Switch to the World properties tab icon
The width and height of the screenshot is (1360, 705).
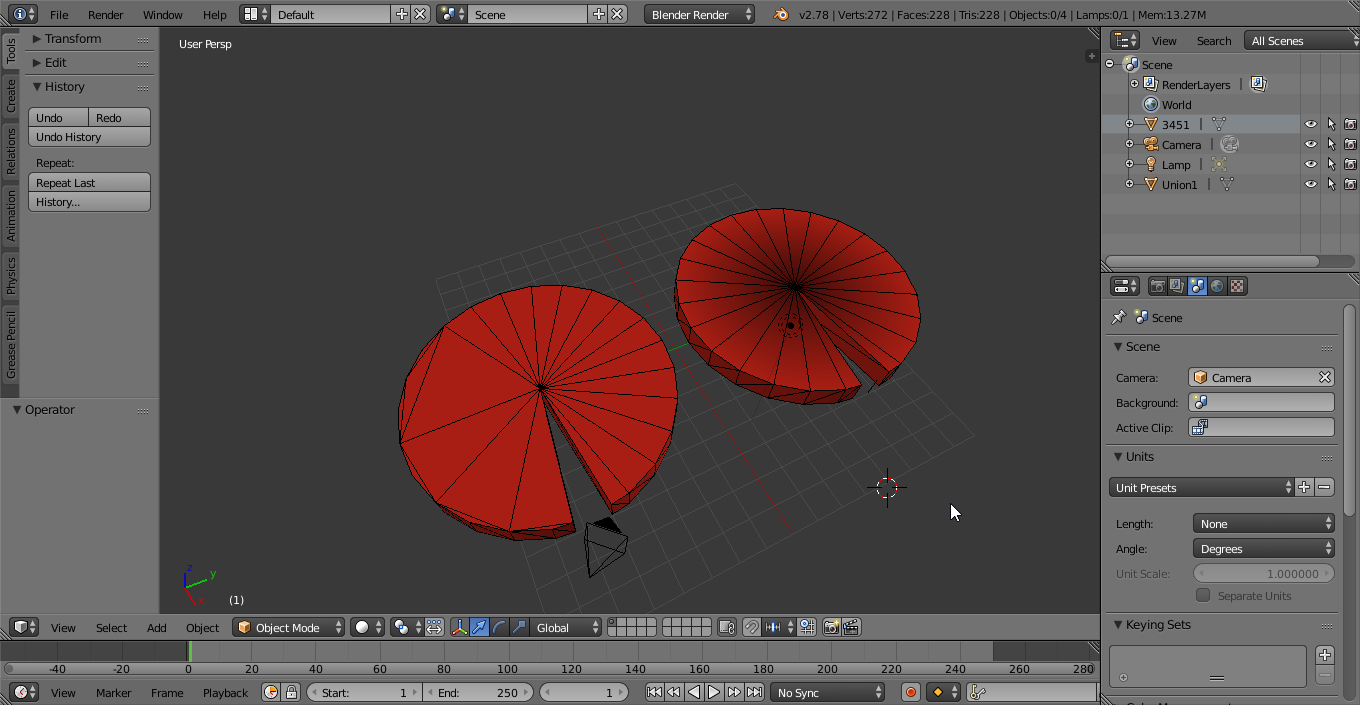(x=1217, y=286)
